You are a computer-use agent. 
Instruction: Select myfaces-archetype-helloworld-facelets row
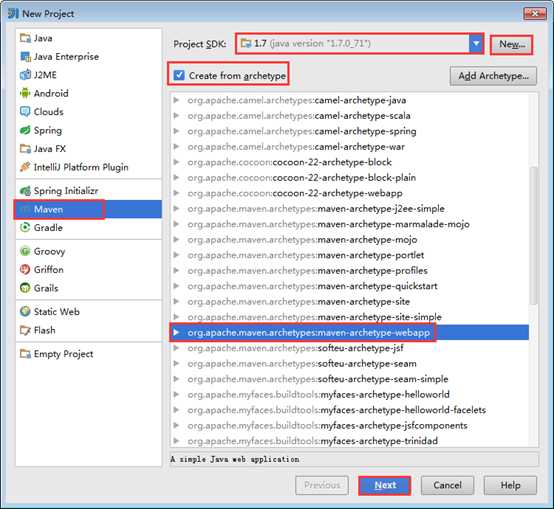(x=350, y=410)
